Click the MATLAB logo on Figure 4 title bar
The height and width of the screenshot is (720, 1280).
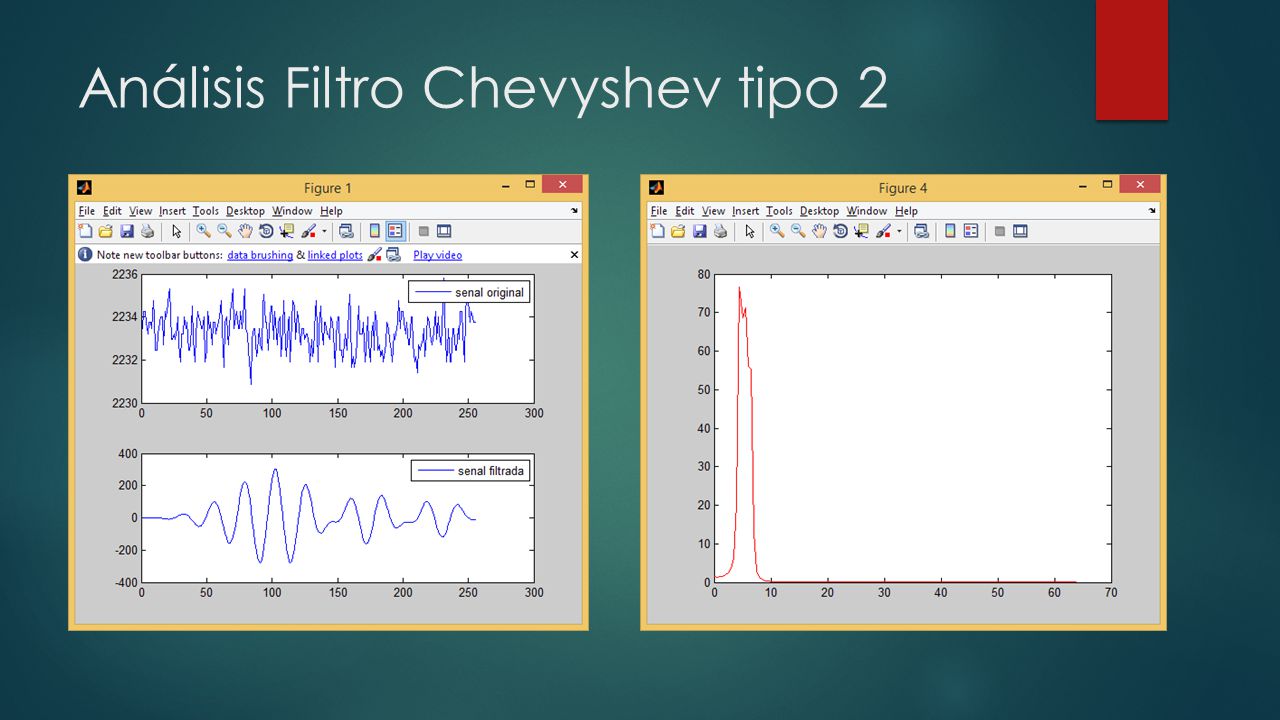coord(657,187)
